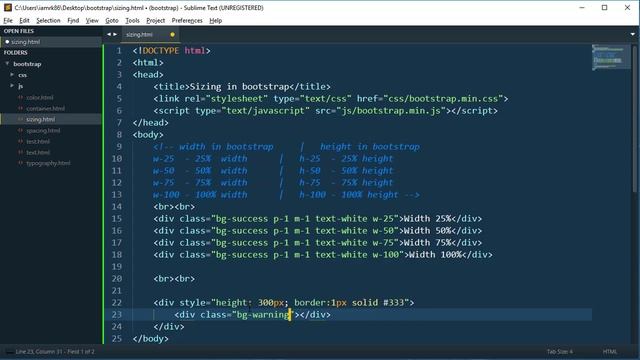The image size is (640, 360).
Task: Click the Width 100% text on line 18
Action: point(435,255)
